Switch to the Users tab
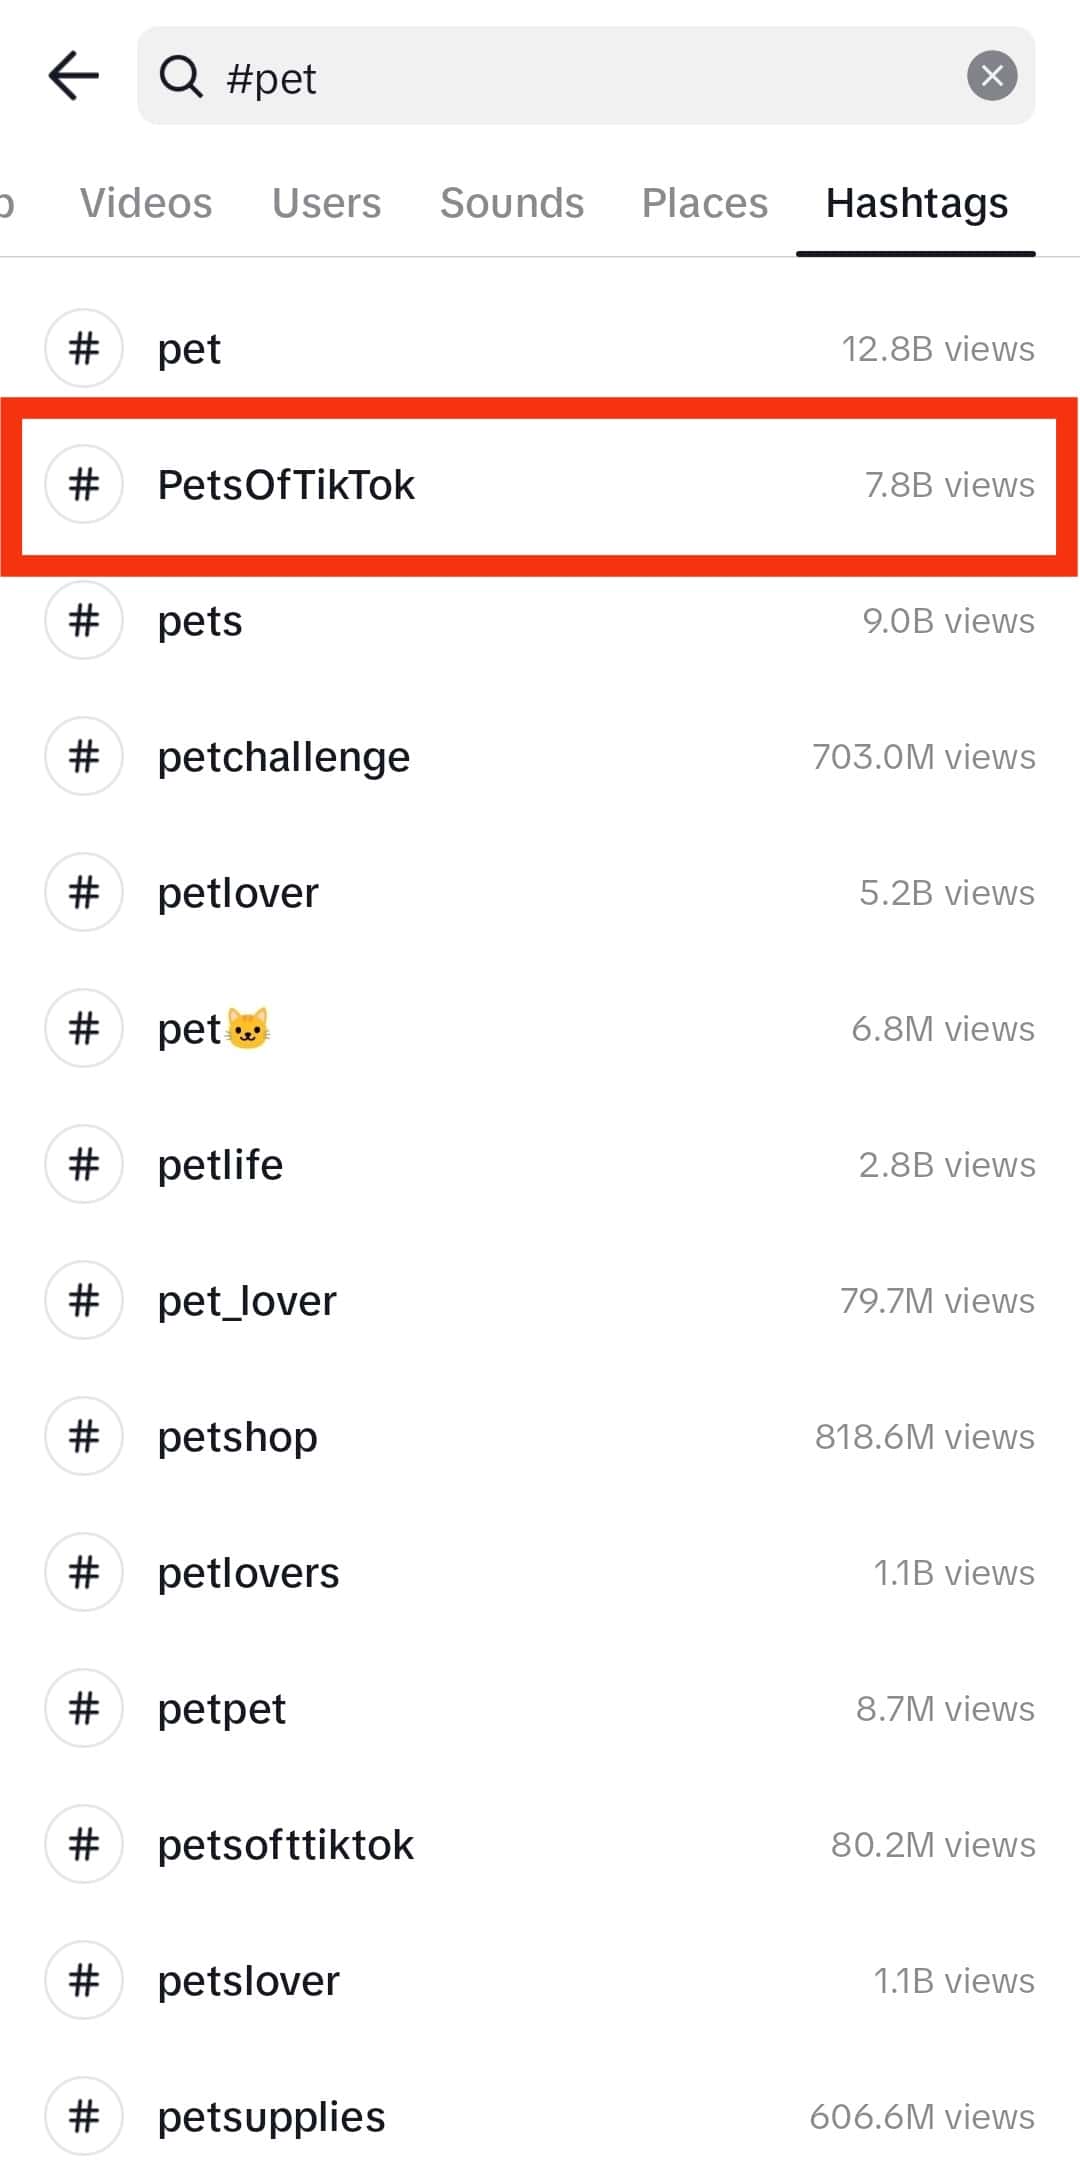This screenshot has height=2175, width=1080. coord(326,203)
